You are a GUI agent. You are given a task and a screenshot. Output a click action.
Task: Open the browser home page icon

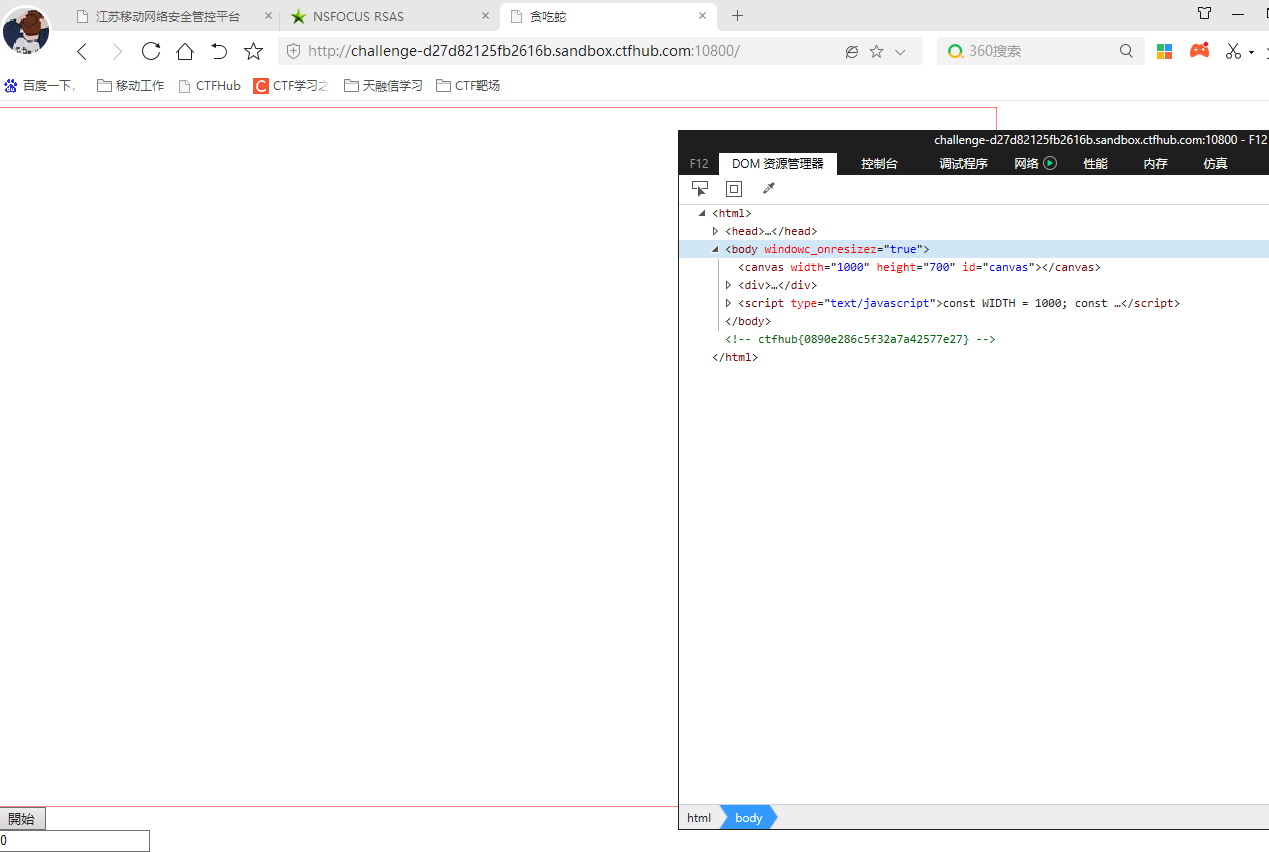pyautogui.click(x=185, y=52)
